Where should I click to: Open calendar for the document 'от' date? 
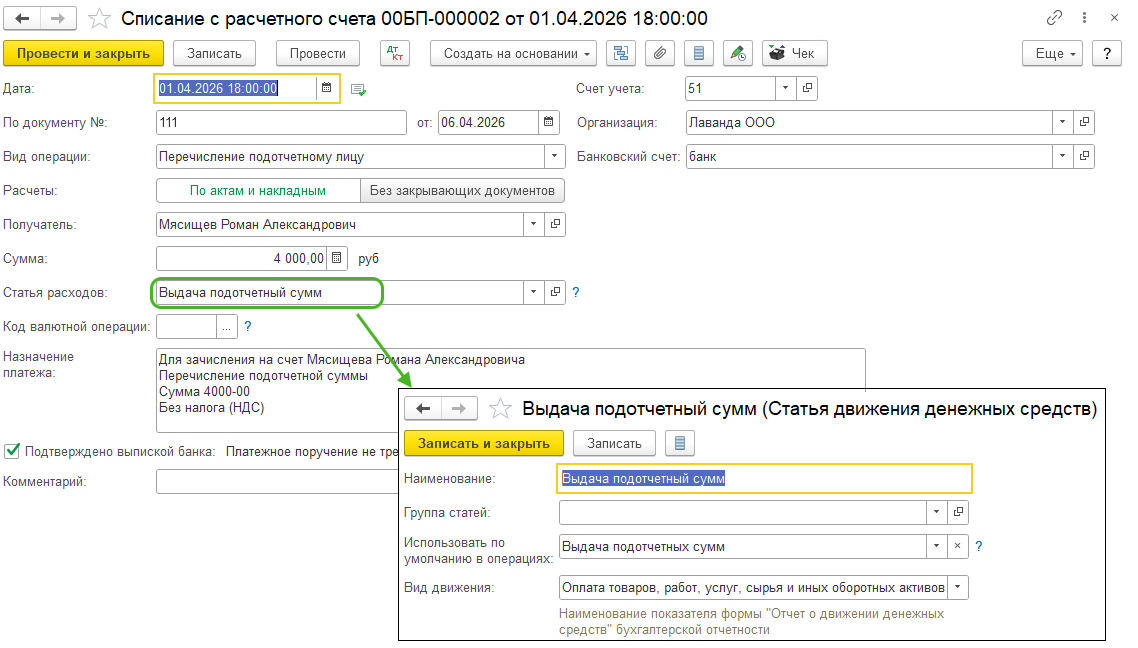[x=549, y=122]
